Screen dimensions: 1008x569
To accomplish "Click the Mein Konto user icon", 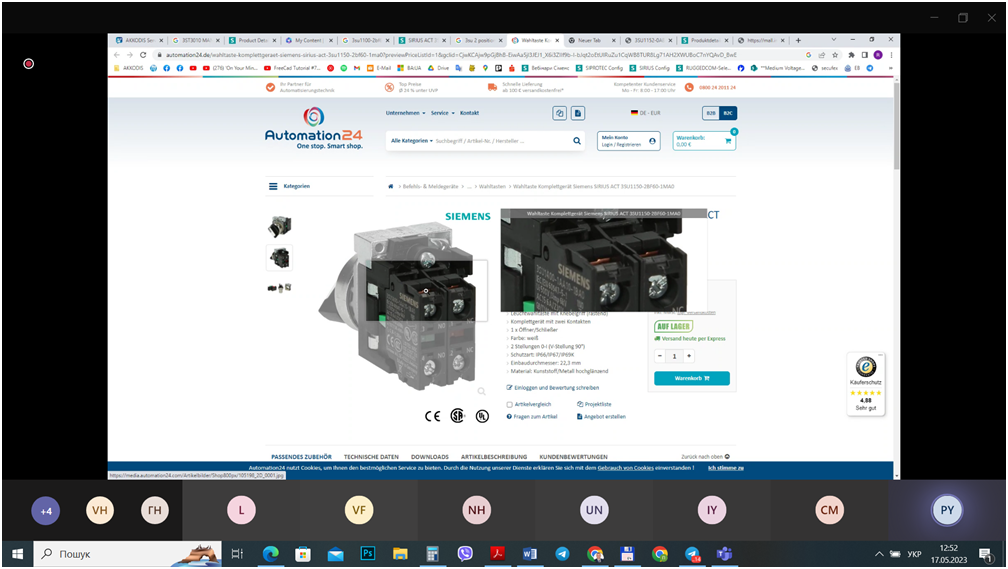I will pyautogui.click(x=653, y=141).
